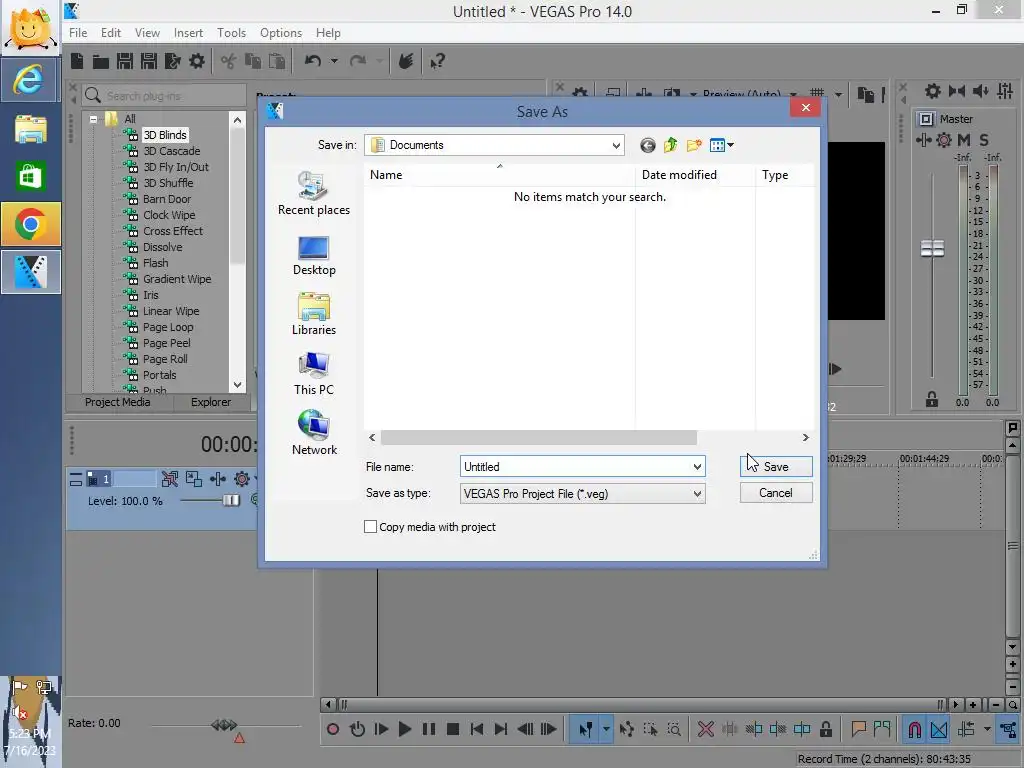1024x768 pixels.
Task: Click the Master volume fader handle
Action: coord(932,248)
